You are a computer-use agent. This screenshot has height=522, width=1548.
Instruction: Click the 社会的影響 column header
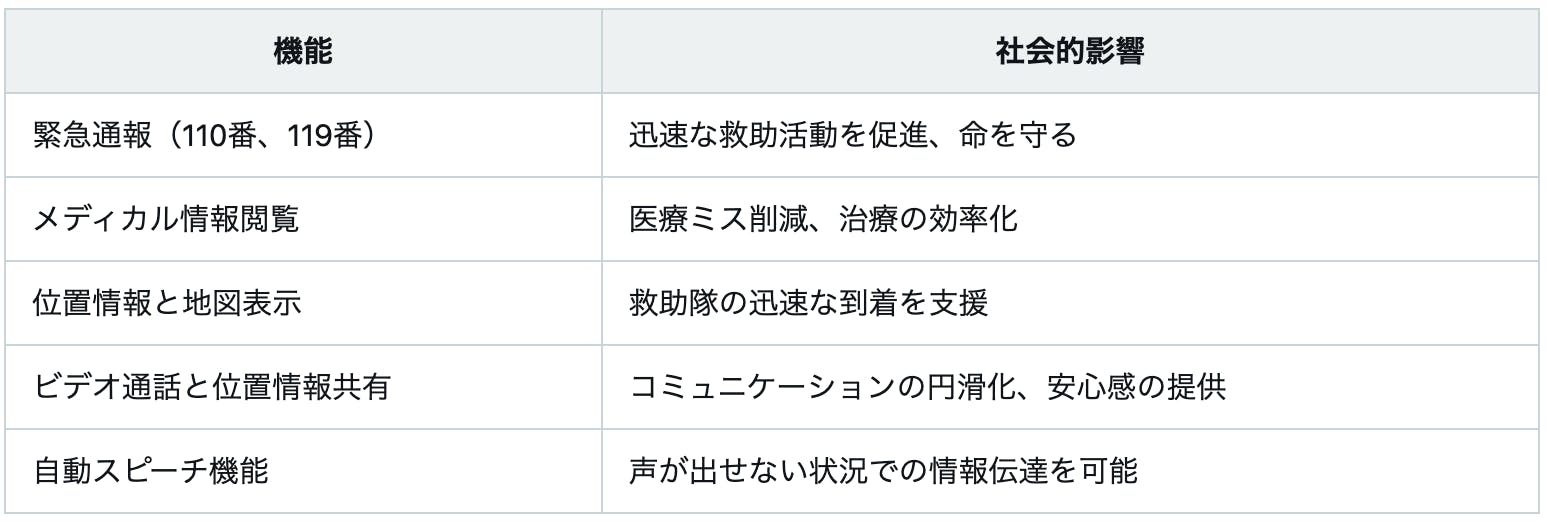click(1069, 52)
